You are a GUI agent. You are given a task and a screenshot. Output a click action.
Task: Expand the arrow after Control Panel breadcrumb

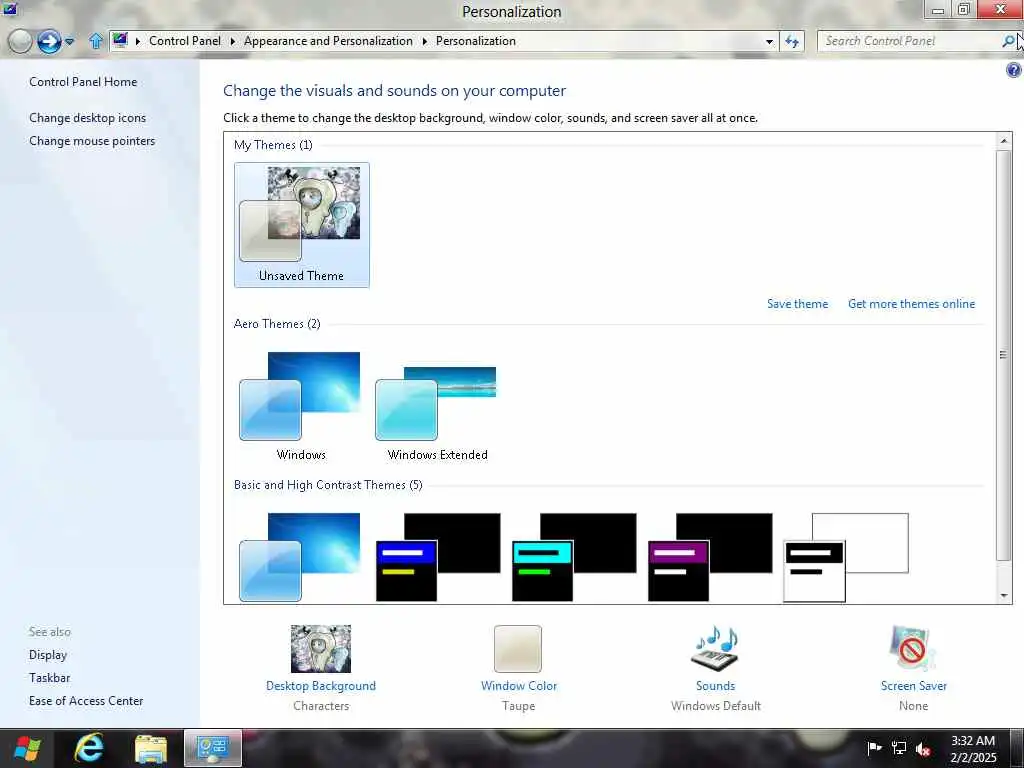tap(232, 41)
